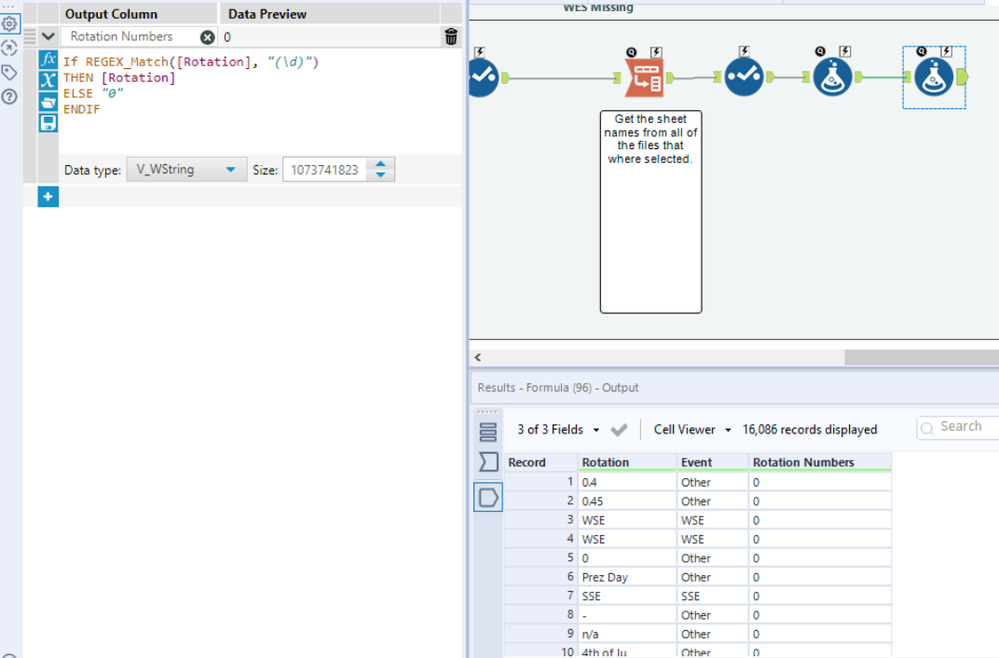Select Event cell Other in record 1
999x658 pixels.
click(713, 482)
